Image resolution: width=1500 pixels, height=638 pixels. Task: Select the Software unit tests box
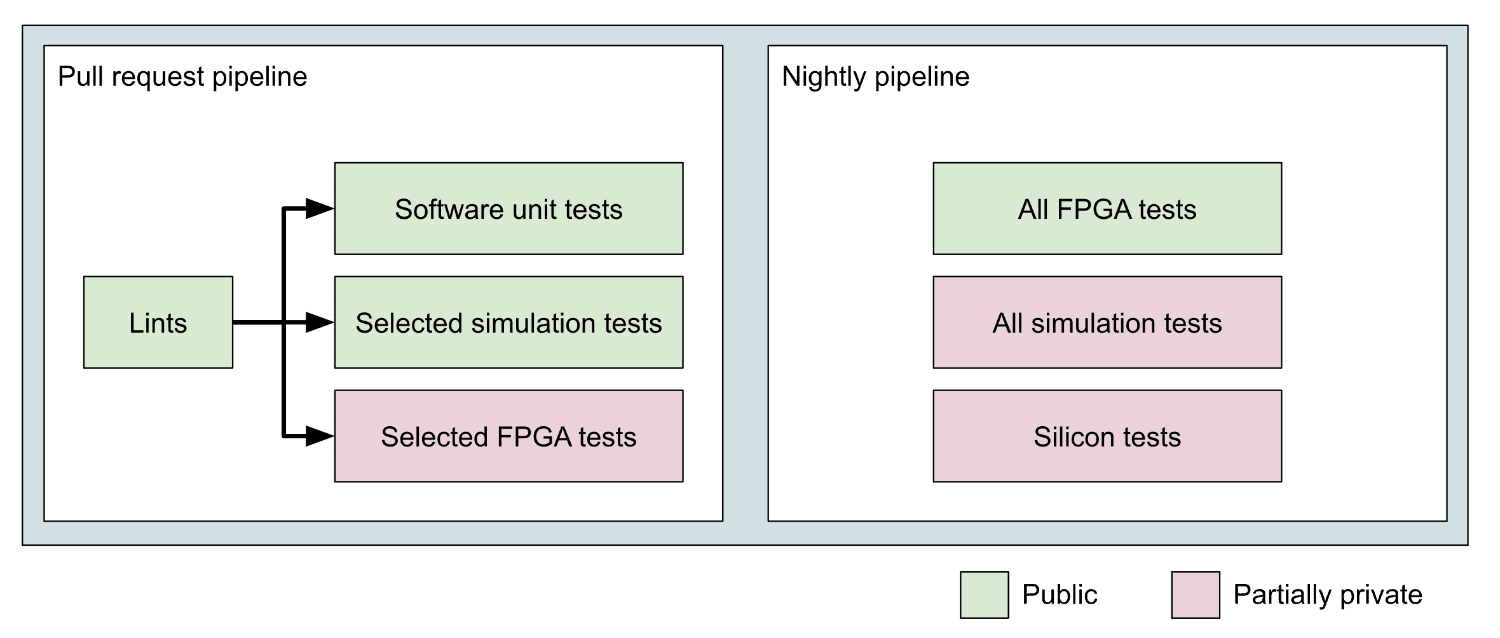pos(508,209)
